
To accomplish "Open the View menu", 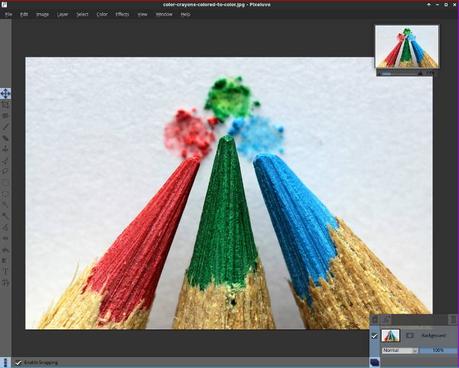I will (x=142, y=14).
